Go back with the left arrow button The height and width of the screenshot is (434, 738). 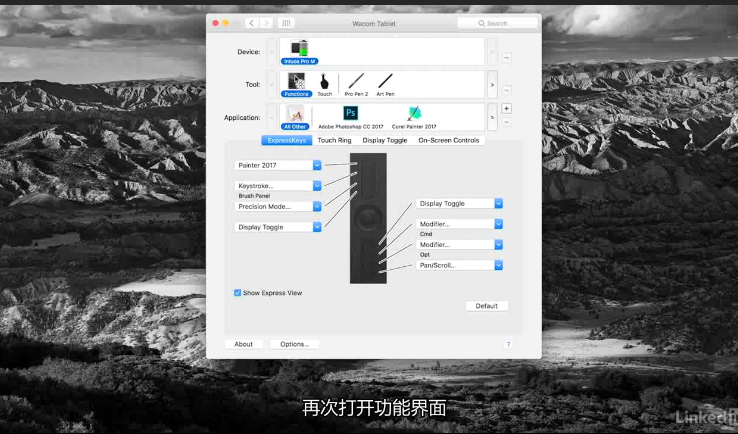click(x=252, y=23)
